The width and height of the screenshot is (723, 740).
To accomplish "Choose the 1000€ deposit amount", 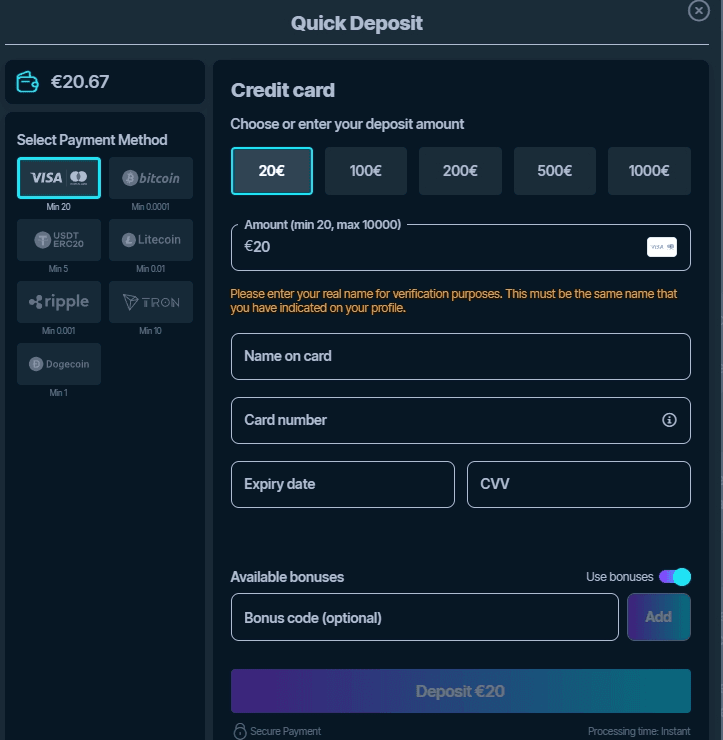I will pyautogui.click(x=649, y=171).
